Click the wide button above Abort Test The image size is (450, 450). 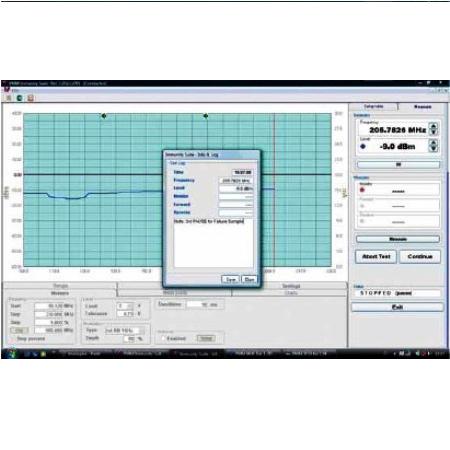[x=398, y=239]
